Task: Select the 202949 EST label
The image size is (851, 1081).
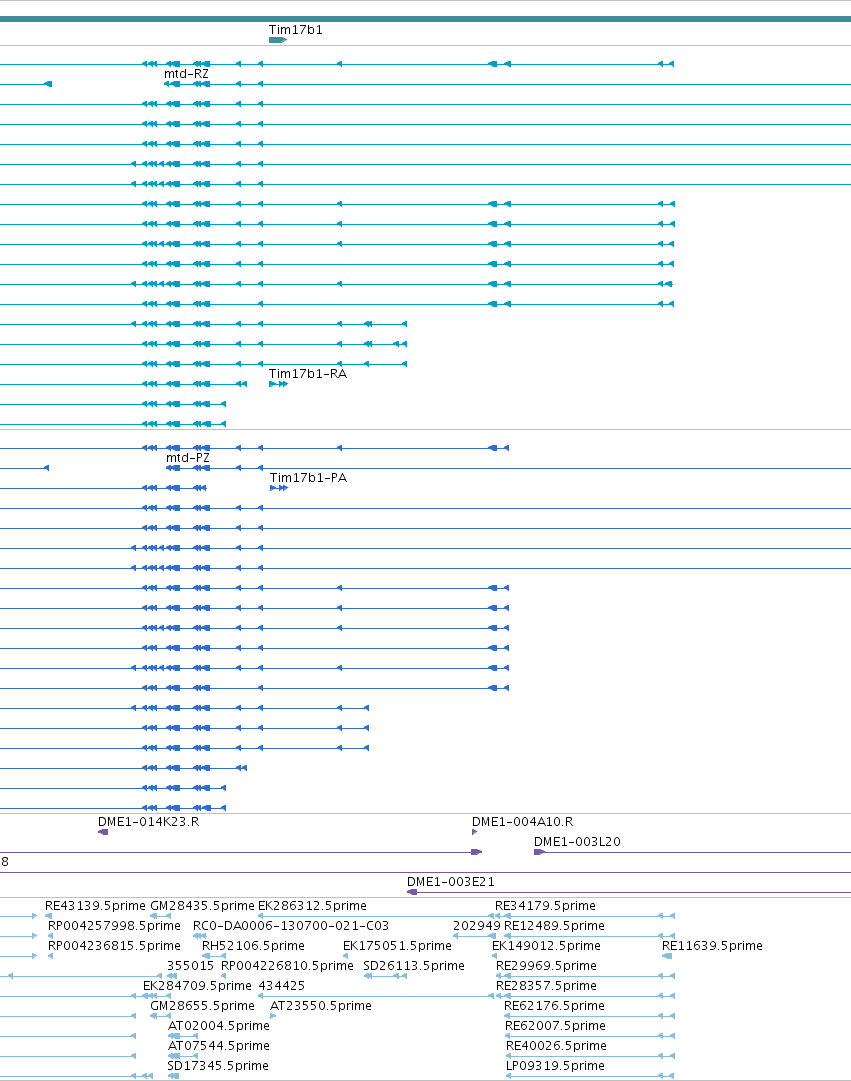Action: [x=477, y=926]
